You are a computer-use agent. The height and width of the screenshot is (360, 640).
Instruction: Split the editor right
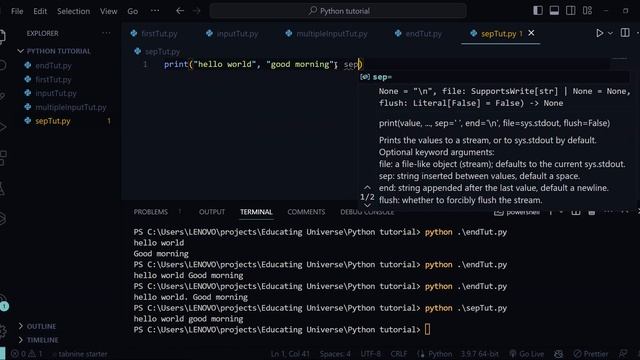coord(625,33)
